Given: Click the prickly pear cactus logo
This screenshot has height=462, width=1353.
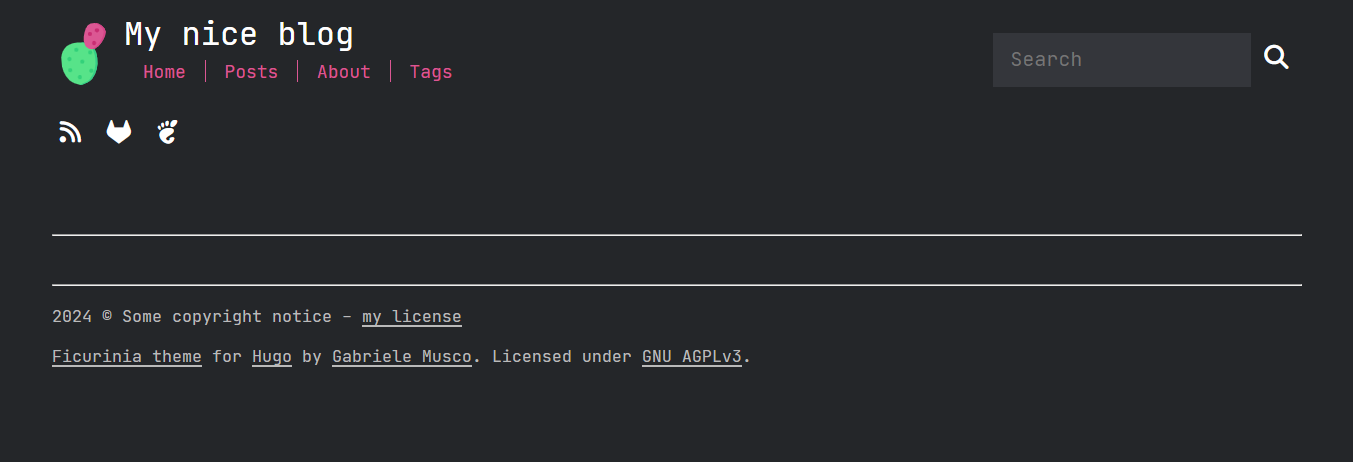Looking at the screenshot, I should (x=82, y=54).
